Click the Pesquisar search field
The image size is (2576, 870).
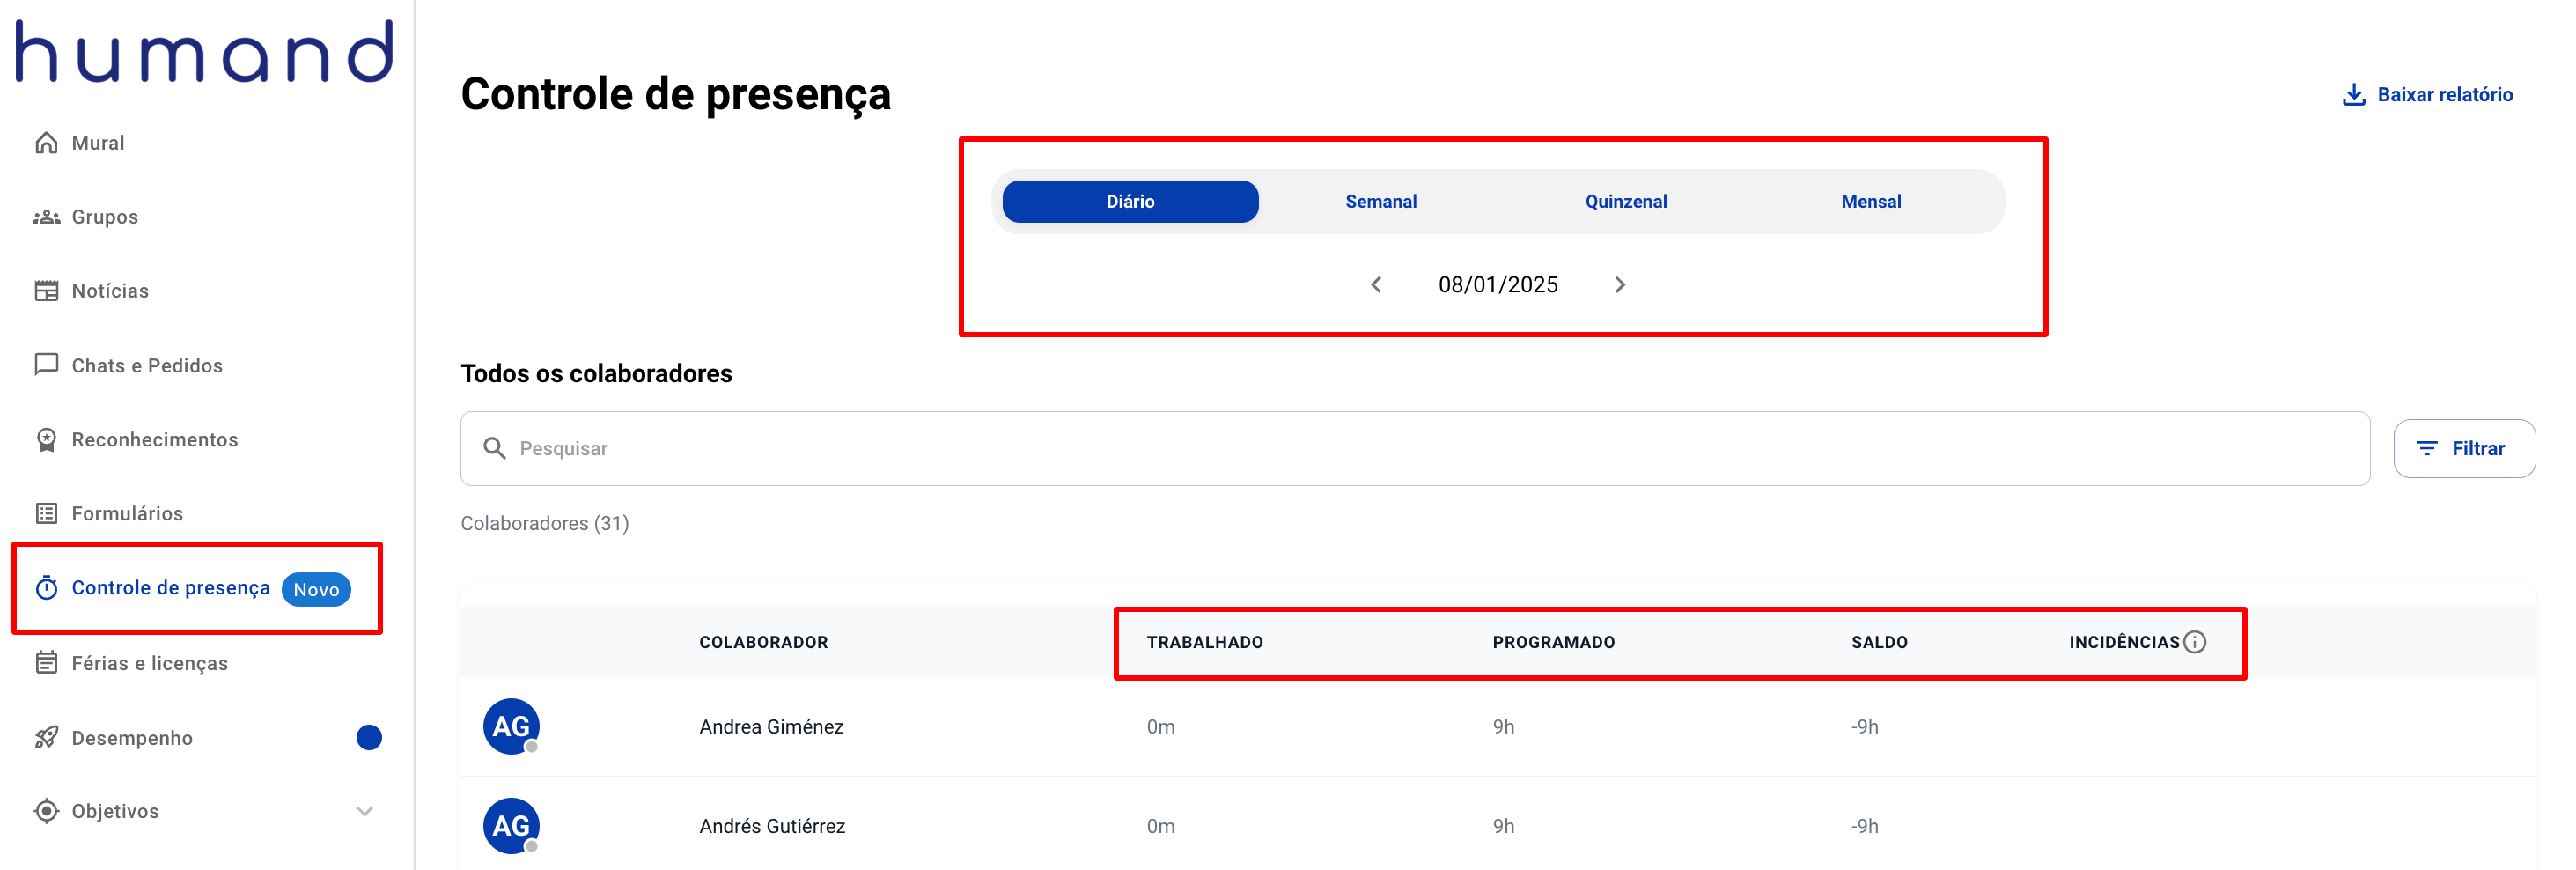click(1415, 449)
